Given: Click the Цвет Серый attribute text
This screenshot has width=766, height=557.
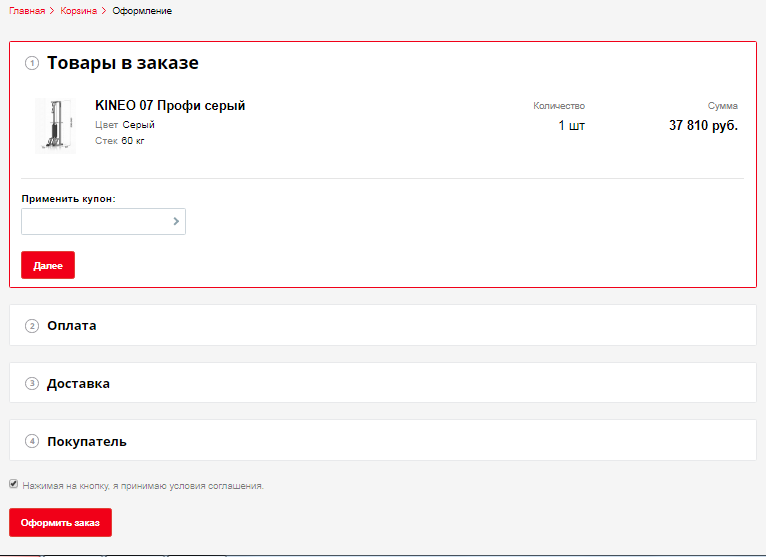Looking at the screenshot, I should tap(125, 125).
